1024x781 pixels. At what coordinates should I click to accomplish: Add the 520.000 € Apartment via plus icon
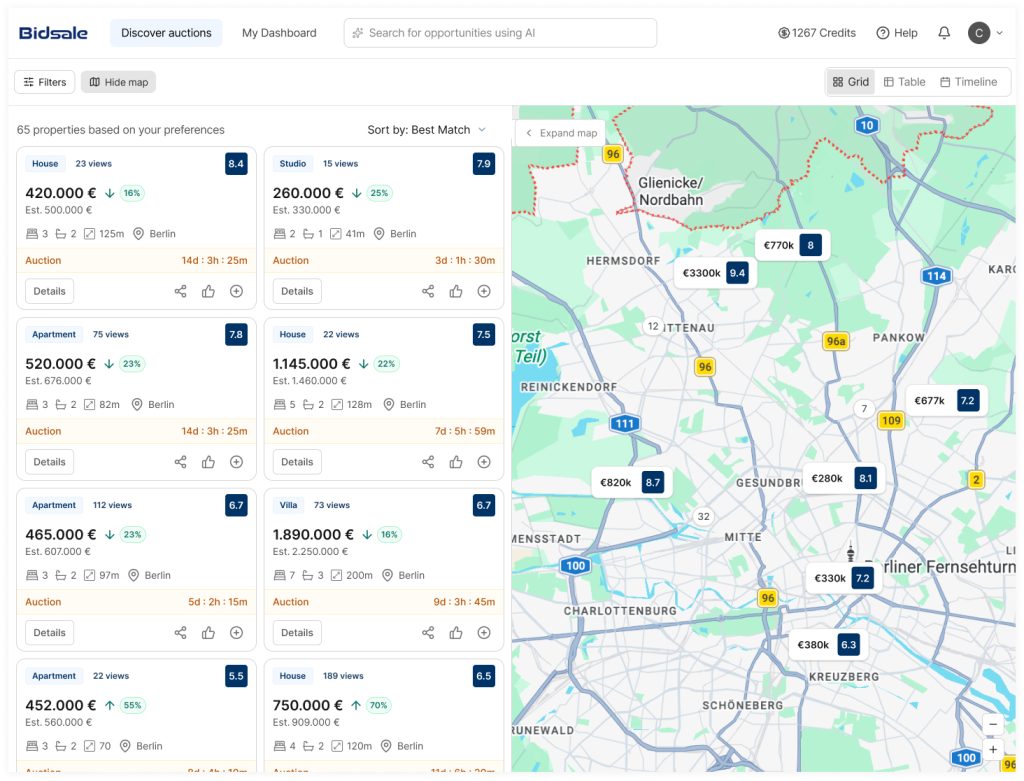[x=236, y=462]
